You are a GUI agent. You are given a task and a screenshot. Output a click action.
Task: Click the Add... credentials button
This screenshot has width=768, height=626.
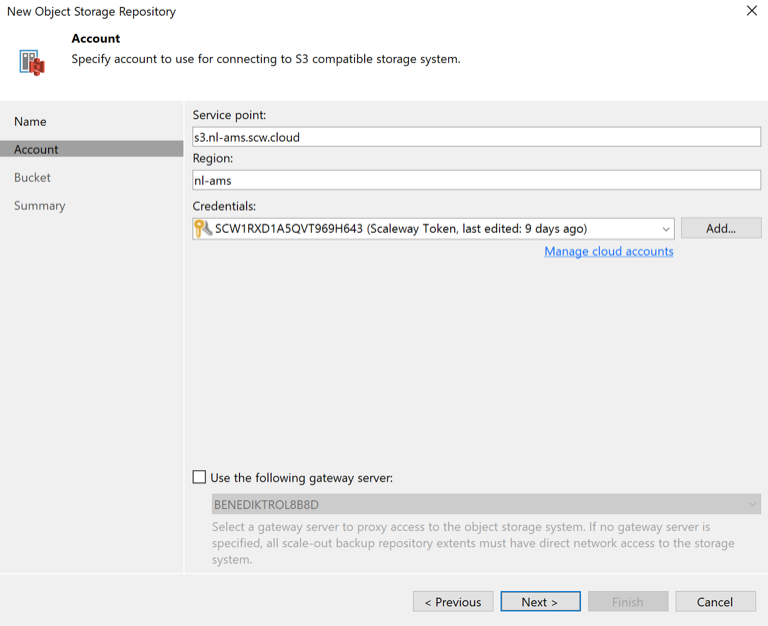click(720, 229)
